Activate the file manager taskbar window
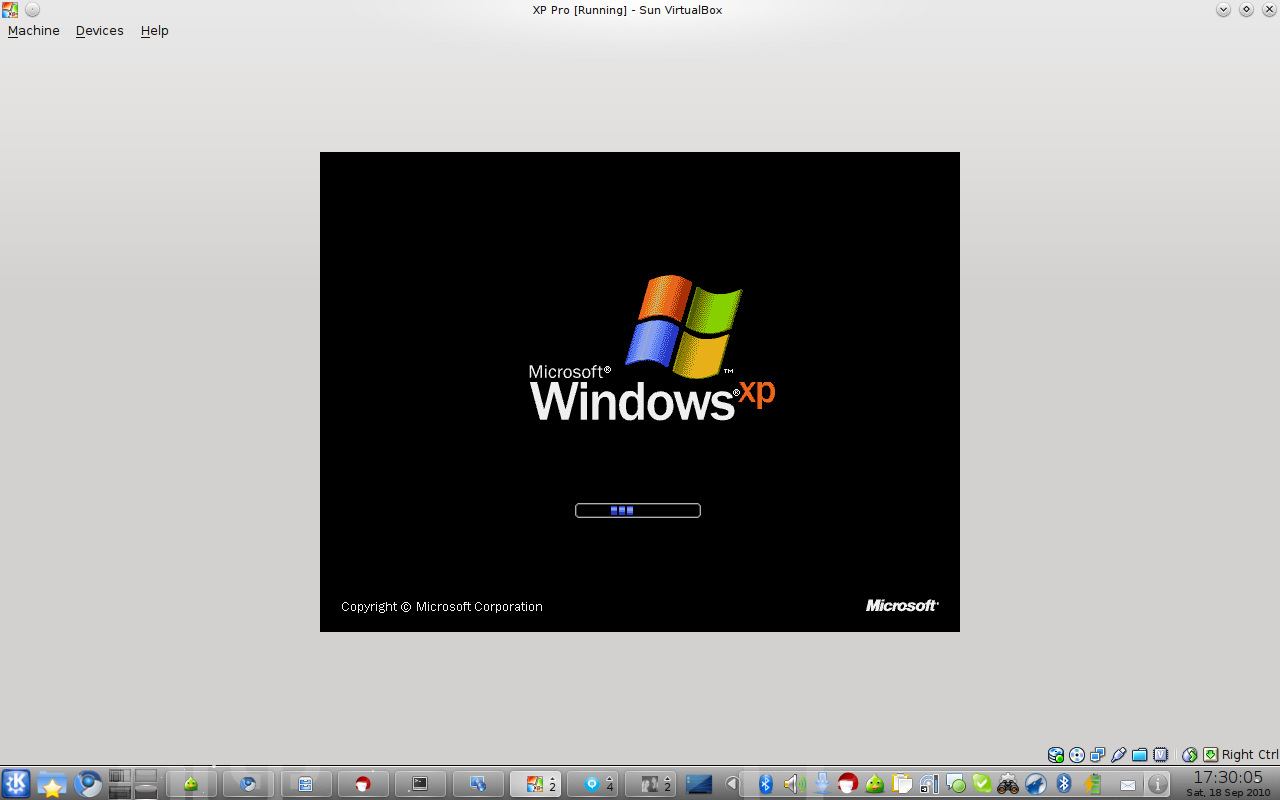The width and height of the screenshot is (1280, 800). (x=306, y=784)
